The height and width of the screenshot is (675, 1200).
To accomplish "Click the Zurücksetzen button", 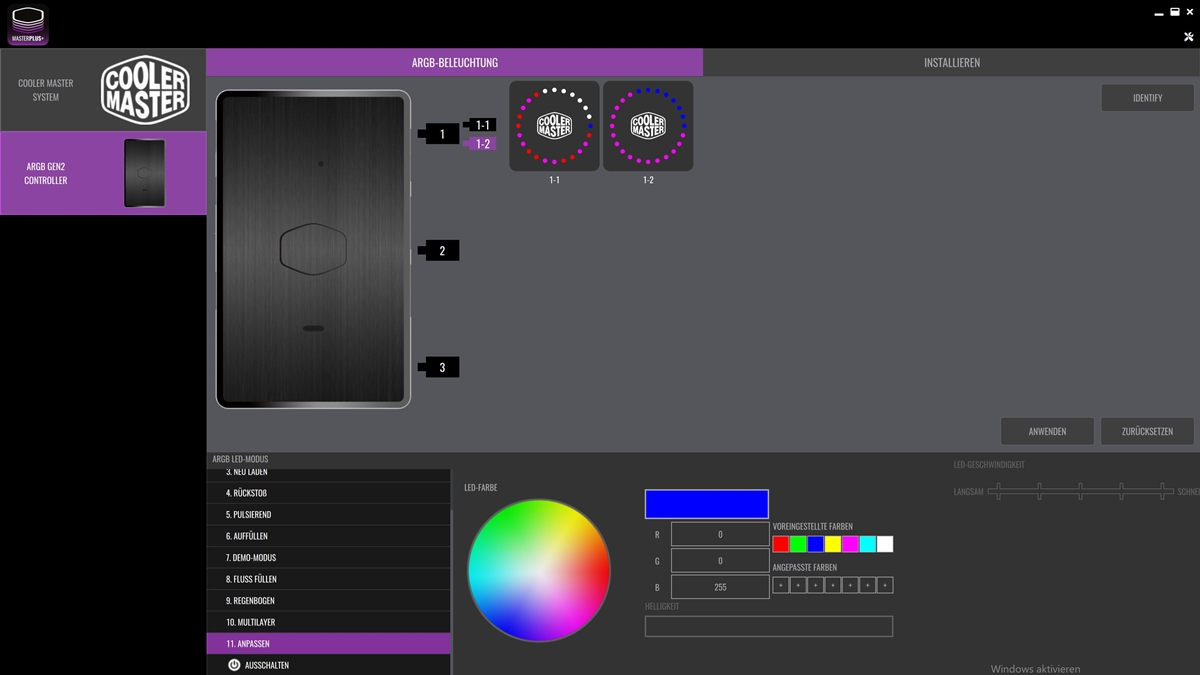I will coord(1147,431).
